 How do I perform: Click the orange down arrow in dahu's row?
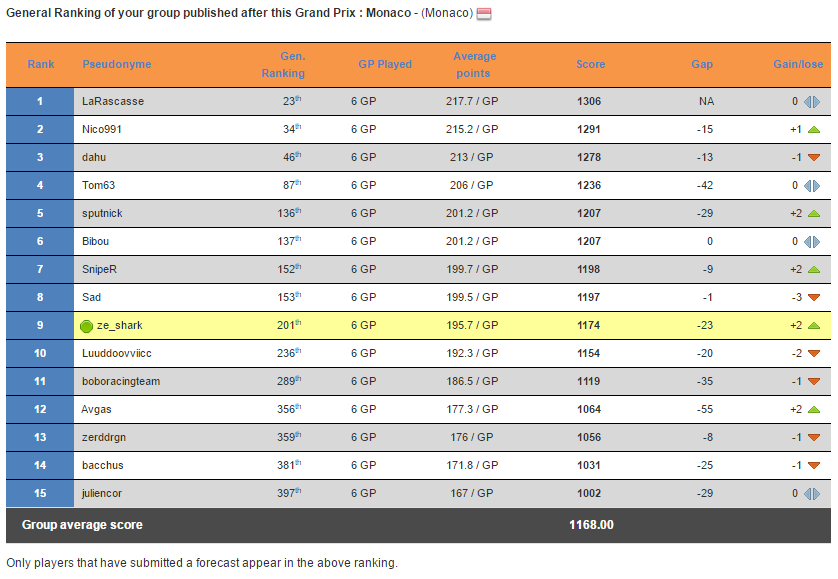[x=813, y=157]
